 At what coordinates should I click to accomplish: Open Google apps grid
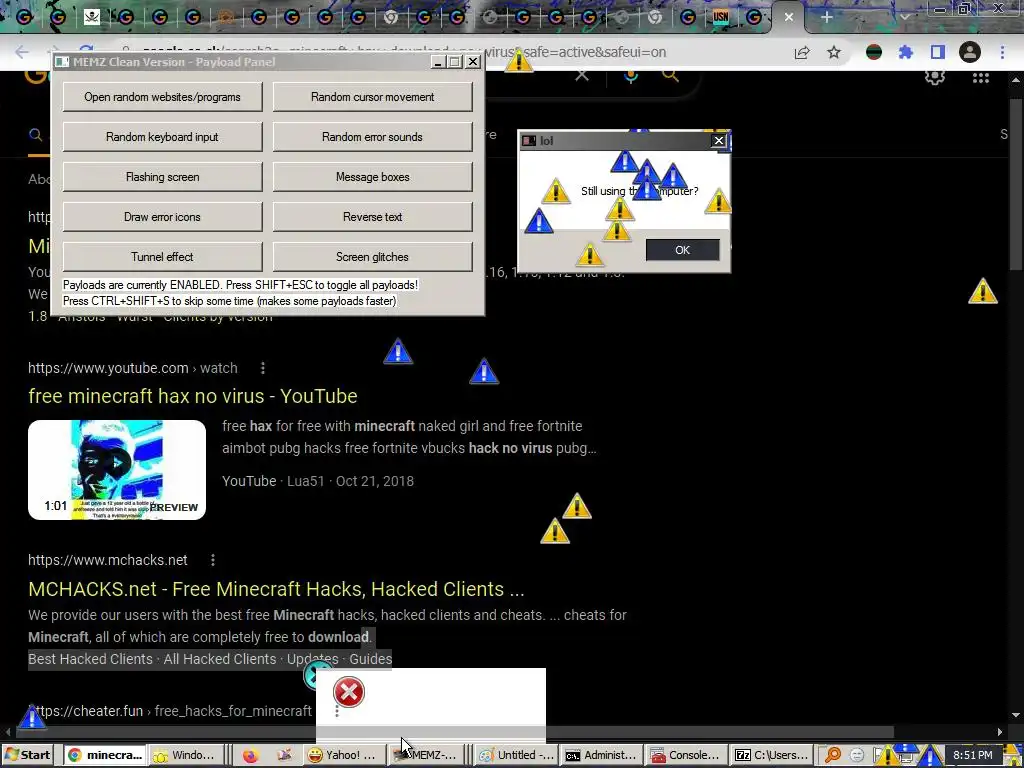coord(981,78)
